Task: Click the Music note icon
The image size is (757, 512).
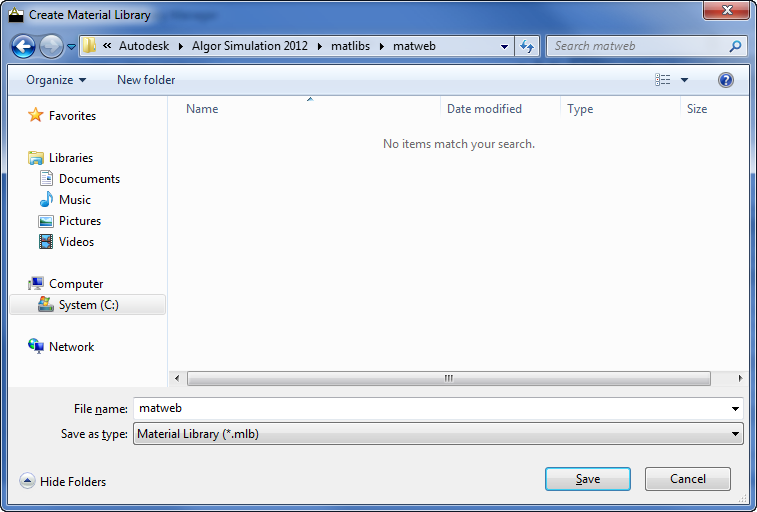Action: (x=46, y=199)
